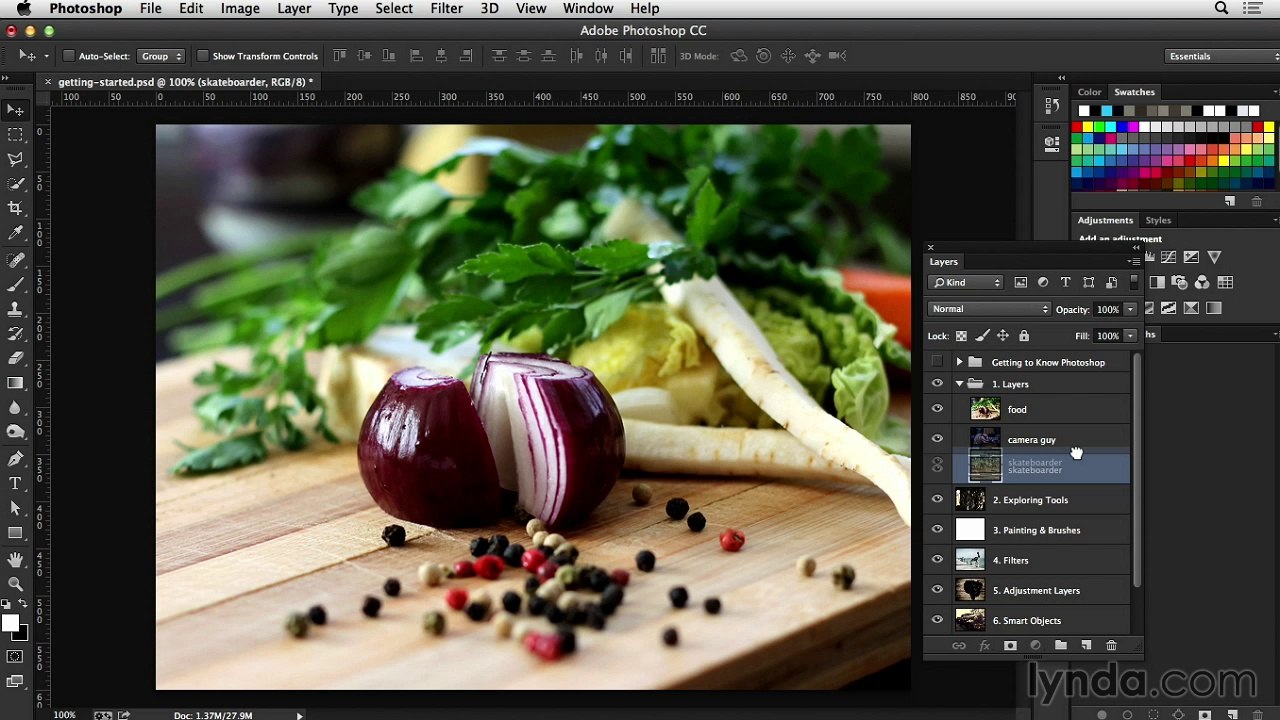Screen dimensions: 1280x720
Task: Open Spotlight search in the menu bar
Action: tap(1221, 8)
